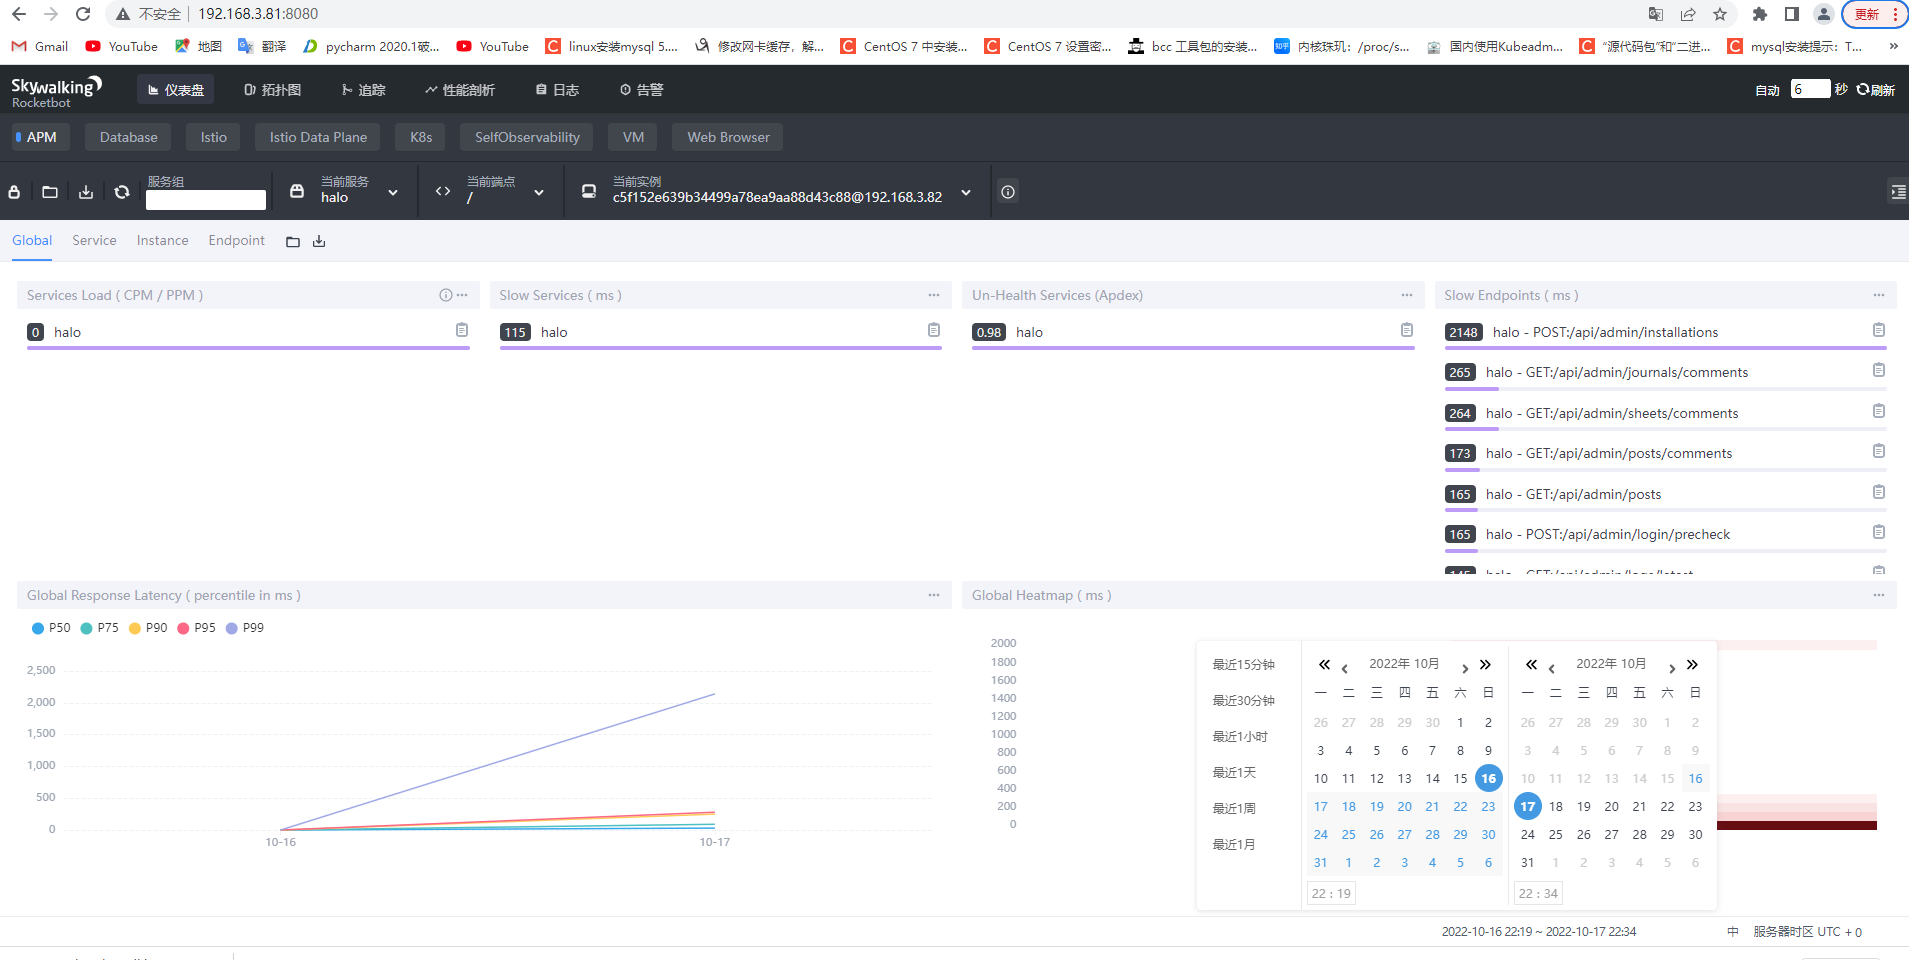Screen dimensions: 1909x960
Task: Click the folder icon next to Endpoint tab
Action: [x=293, y=242]
